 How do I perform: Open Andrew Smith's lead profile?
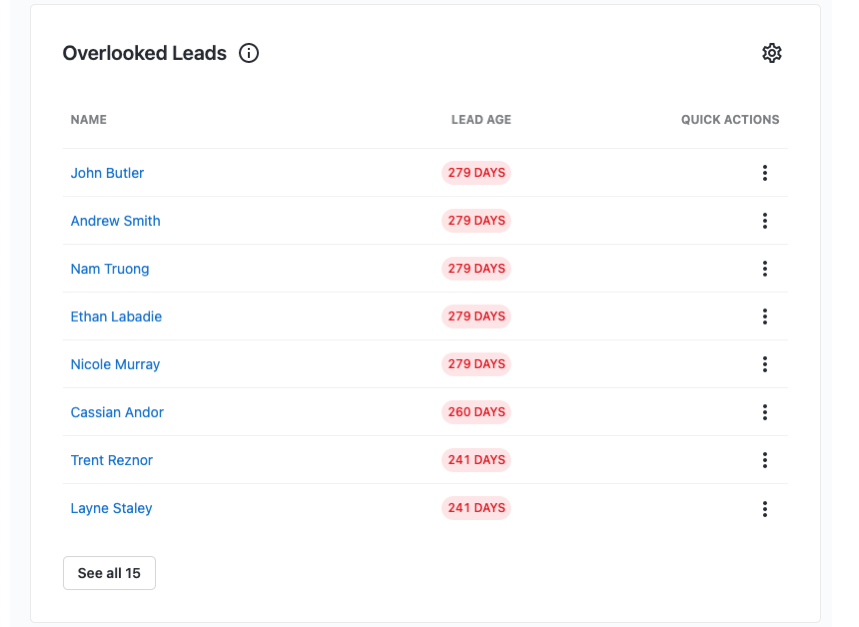pyautogui.click(x=115, y=221)
